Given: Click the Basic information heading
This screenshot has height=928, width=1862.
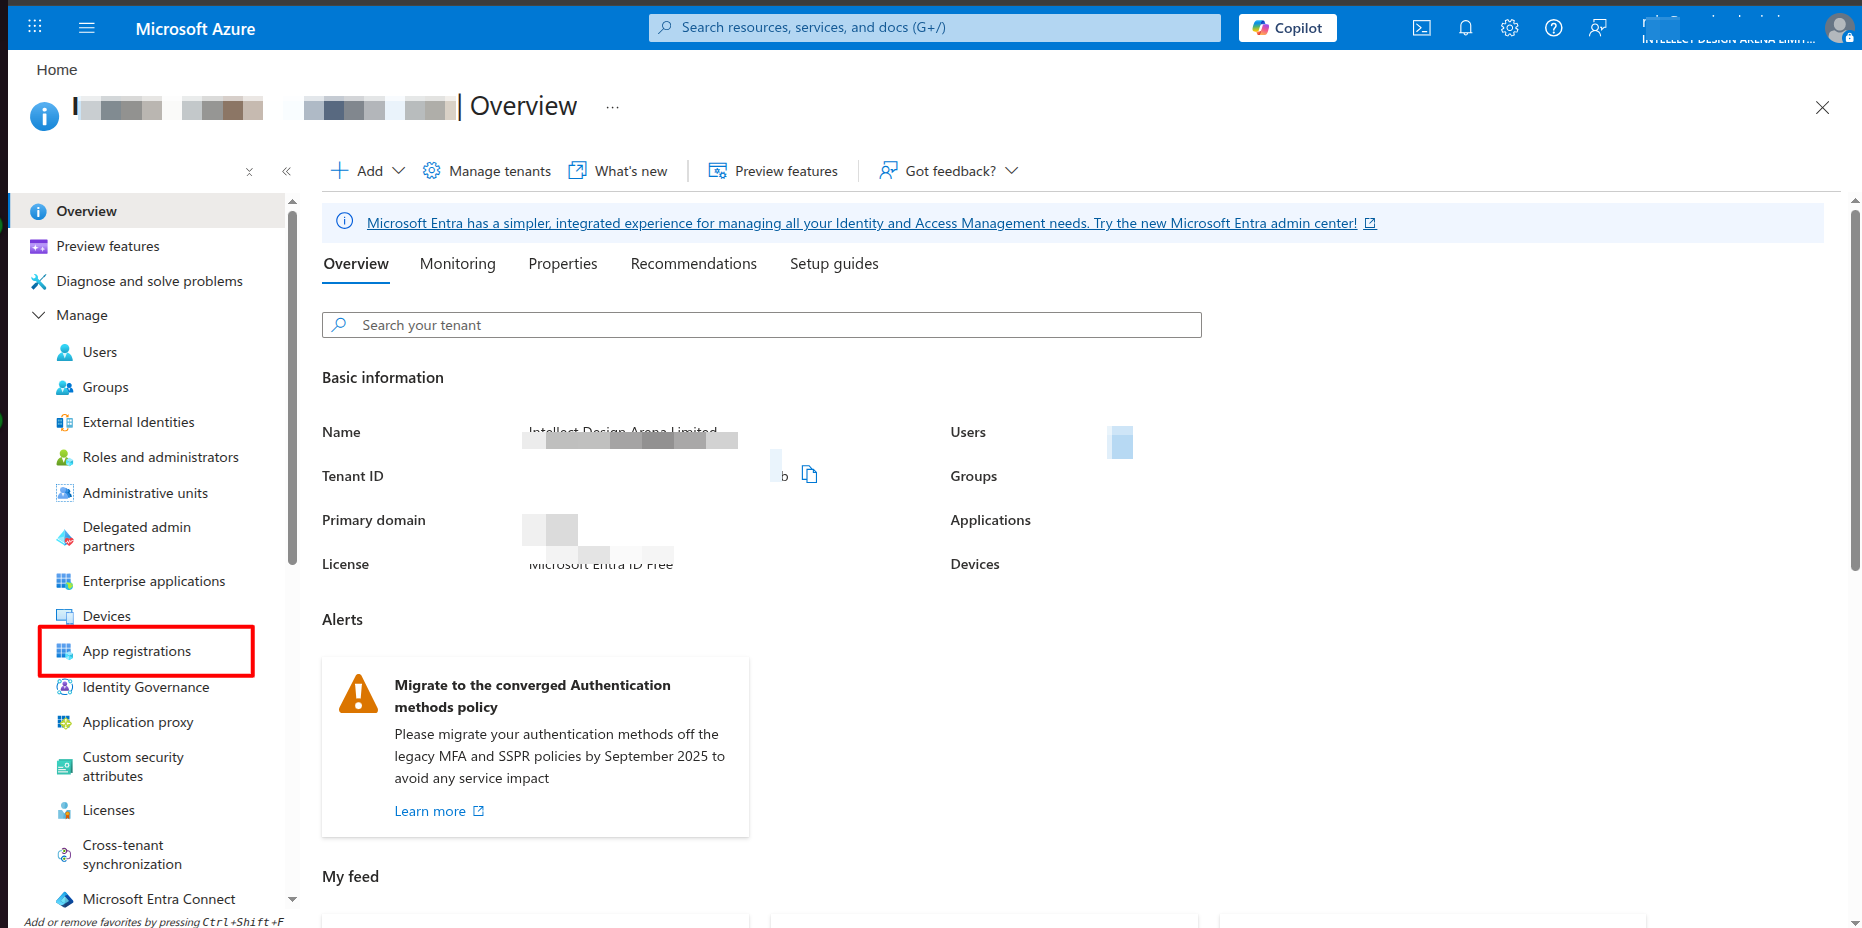Looking at the screenshot, I should (383, 378).
